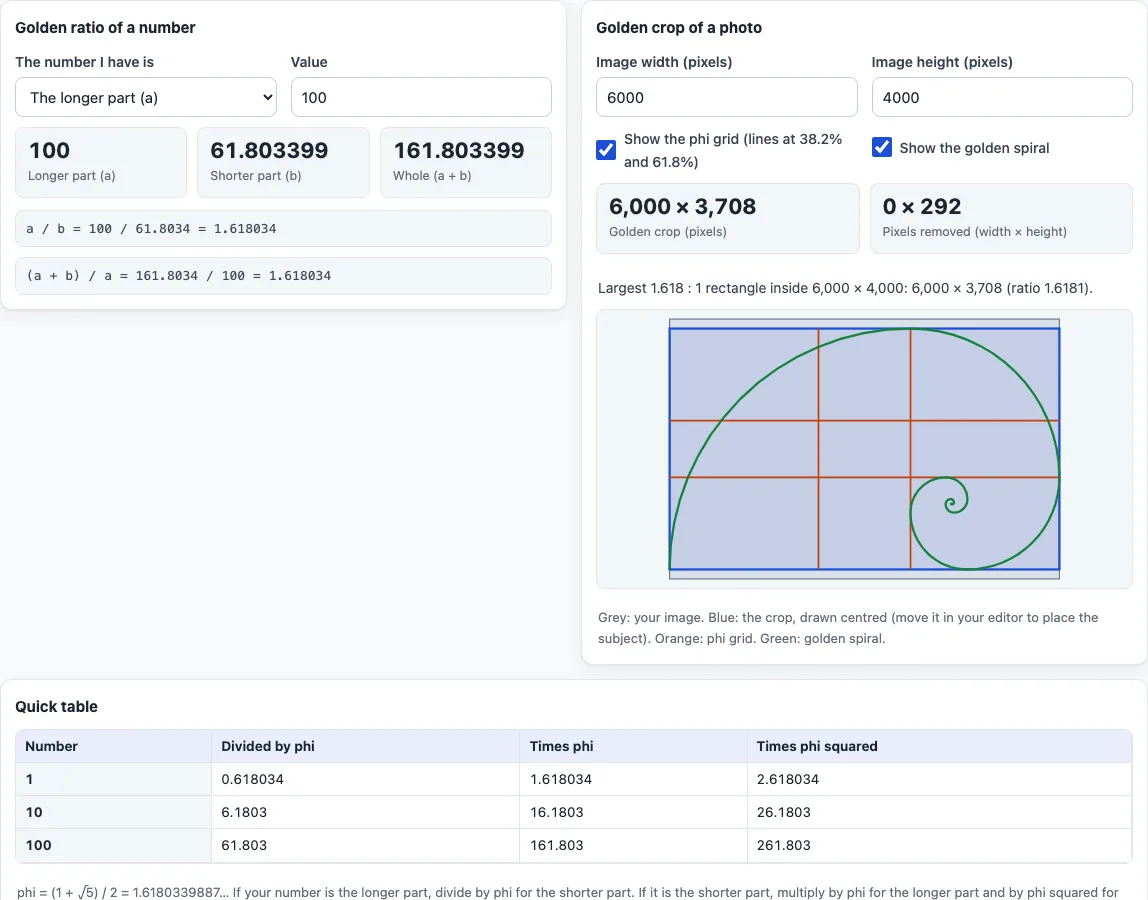Click the (a + b) / a formula line
Screen dimensions: 1148x900
coord(283,276)
